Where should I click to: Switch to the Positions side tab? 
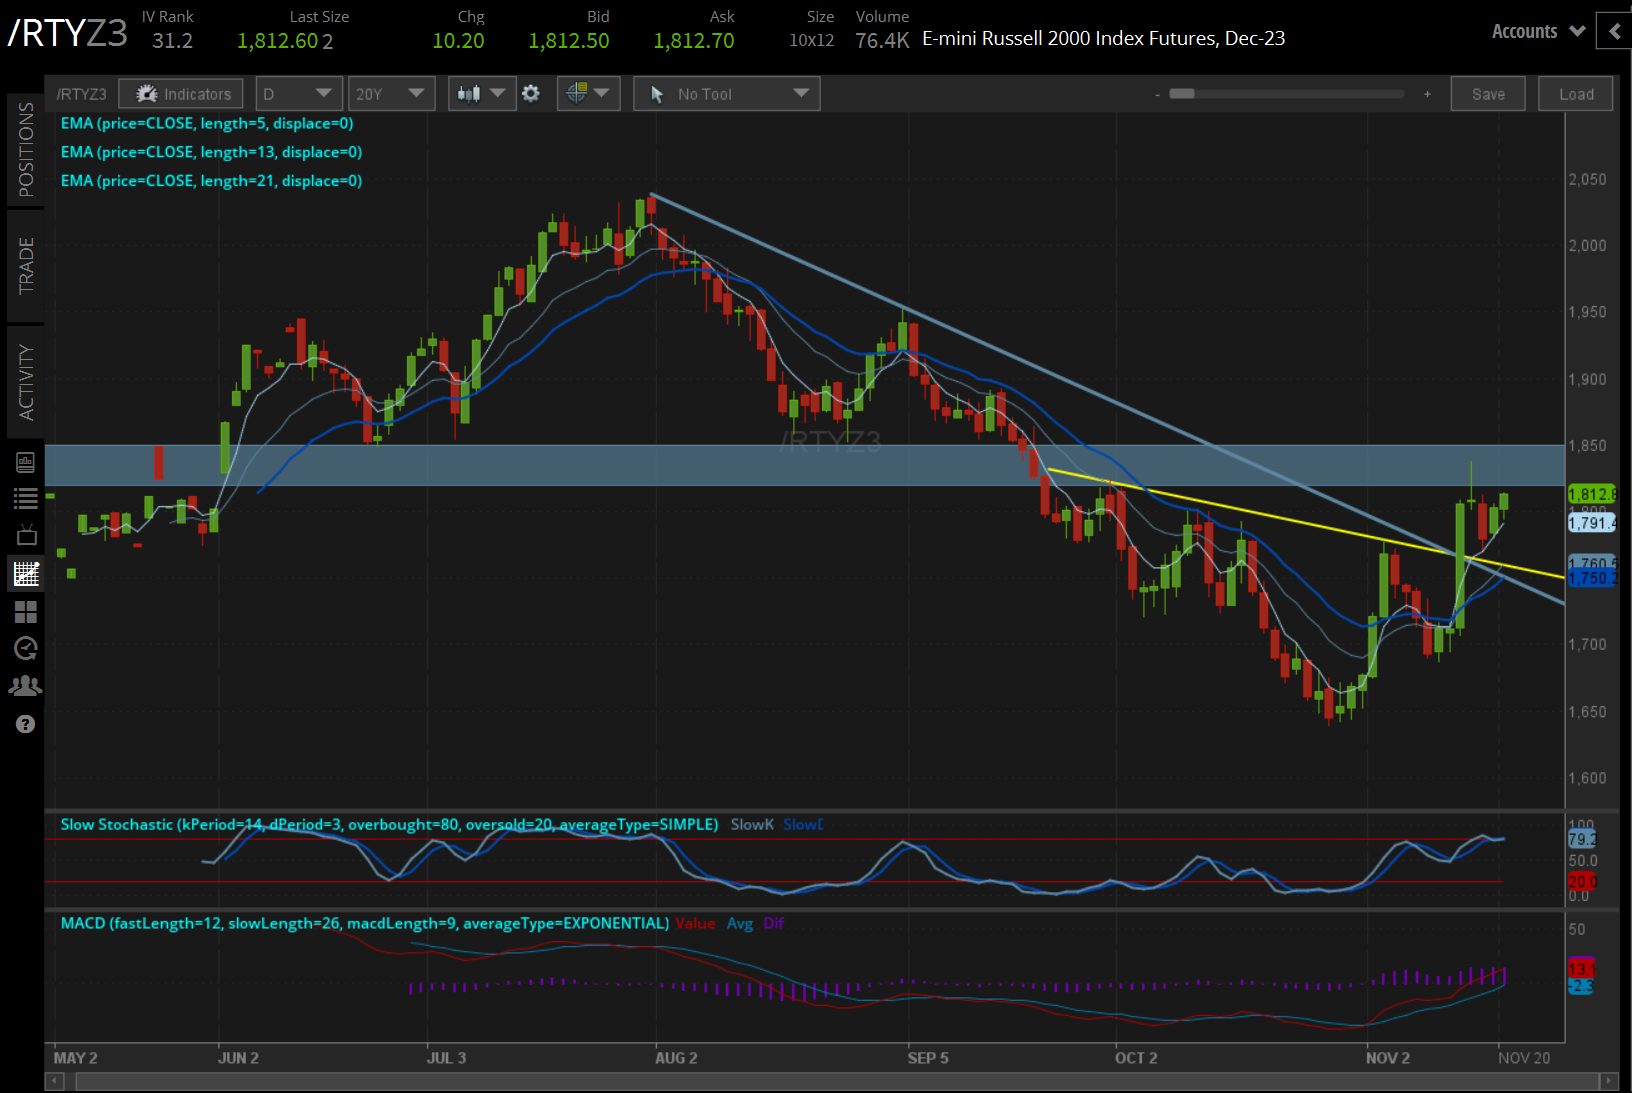pyautogui.click(x=26, y=149)
